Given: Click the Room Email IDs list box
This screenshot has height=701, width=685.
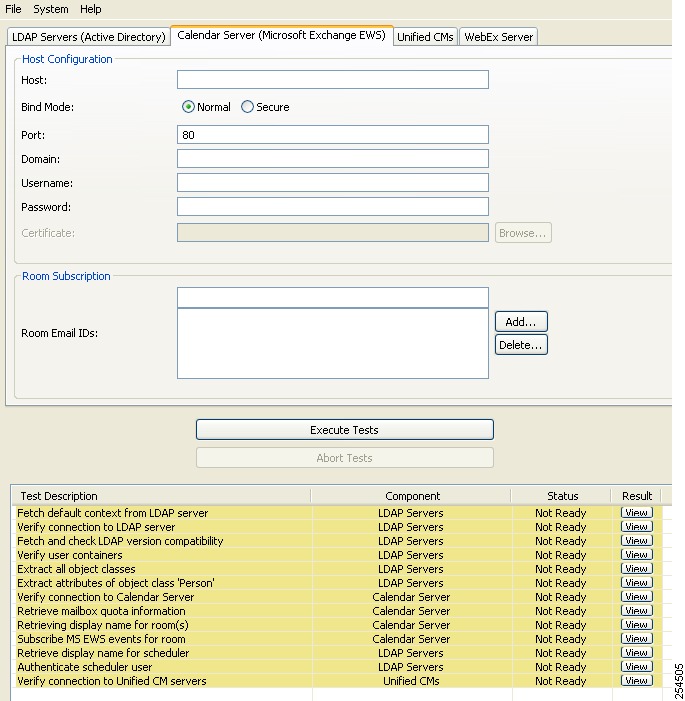Looking at the screenshot, I should (x=333, y=343).
